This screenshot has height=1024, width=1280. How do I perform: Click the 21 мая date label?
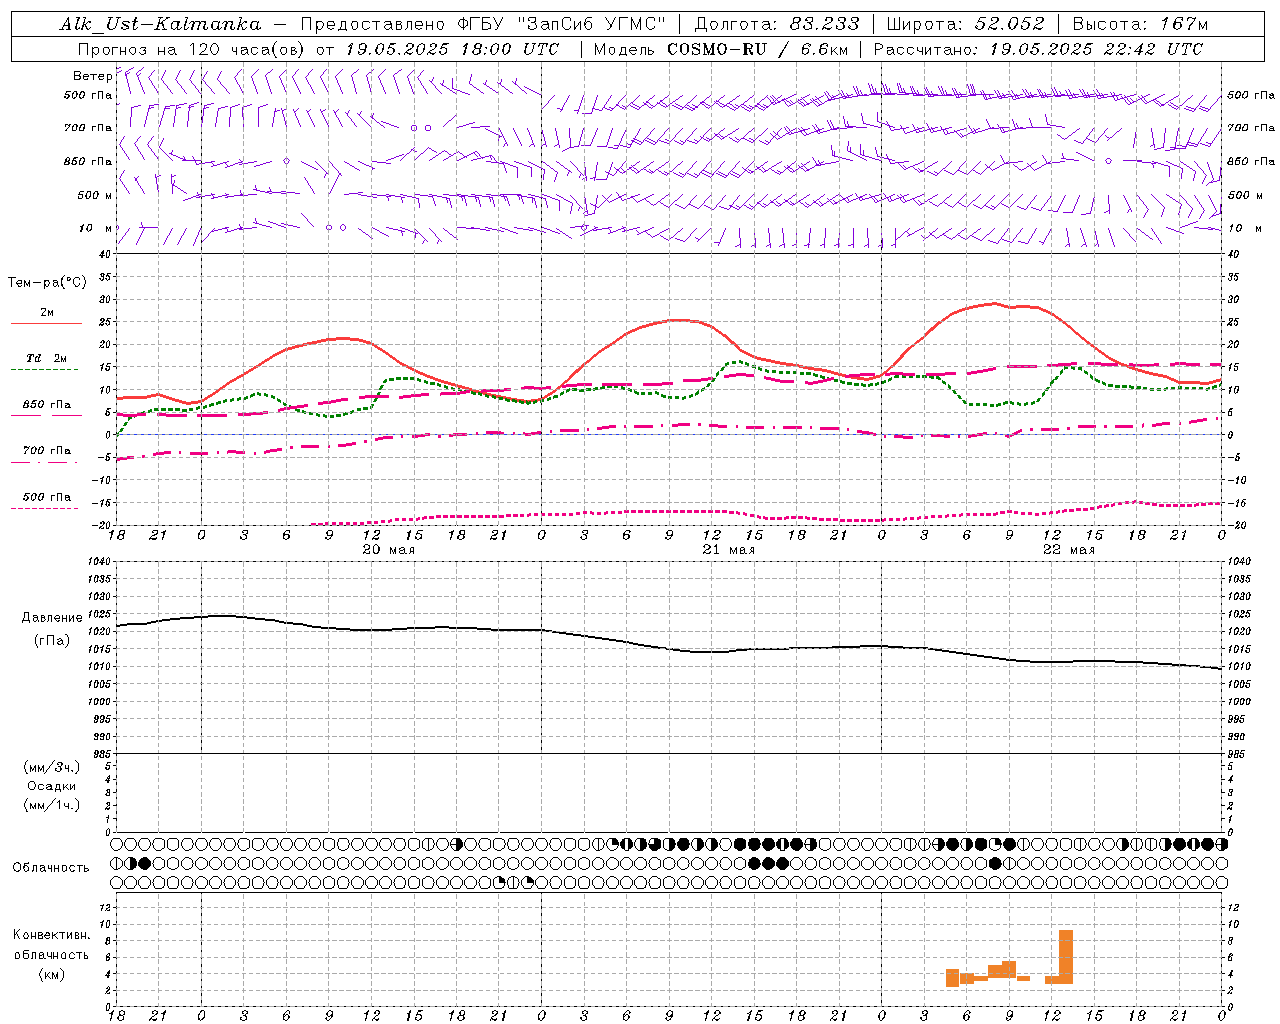[729, 550]
